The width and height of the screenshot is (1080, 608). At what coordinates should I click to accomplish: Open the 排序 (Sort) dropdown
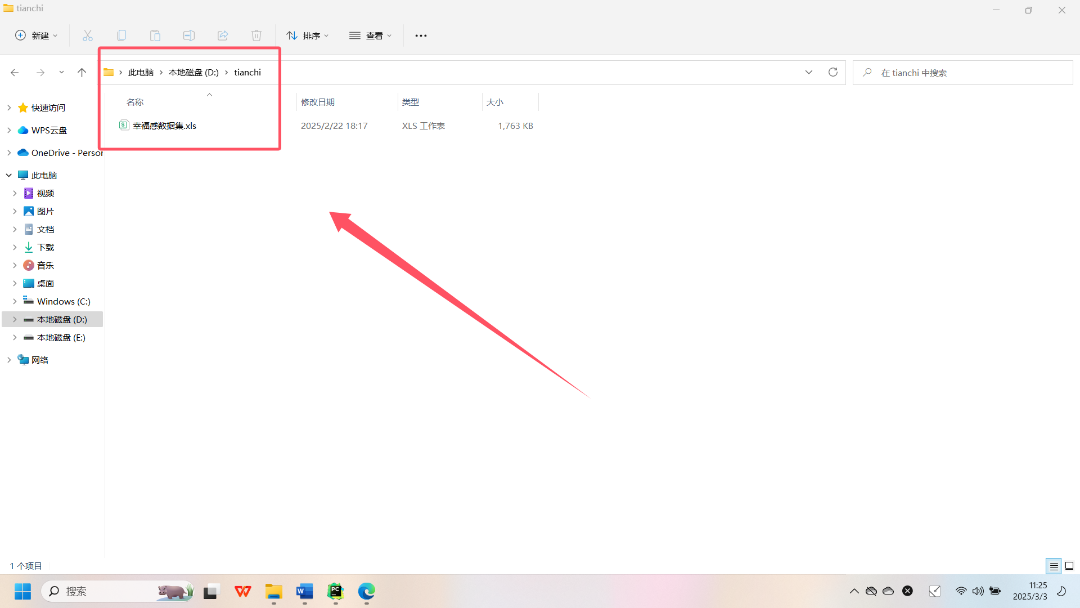[307, 35]
